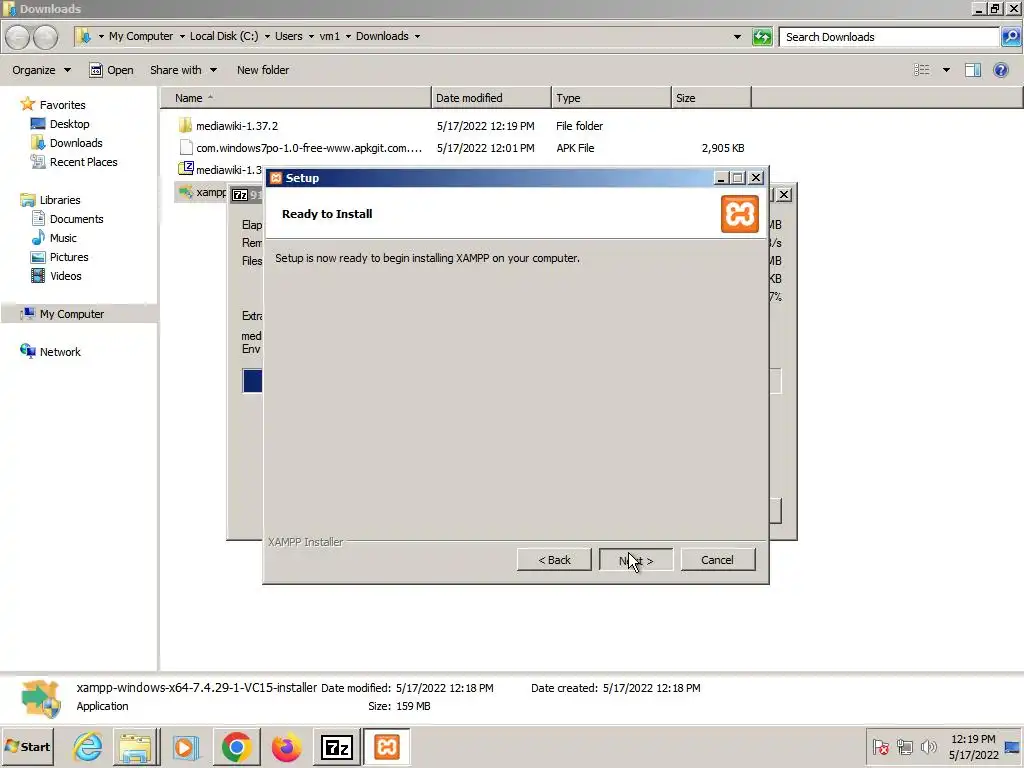Launch Google Chrome from taskbar

[x=236, y=746]
